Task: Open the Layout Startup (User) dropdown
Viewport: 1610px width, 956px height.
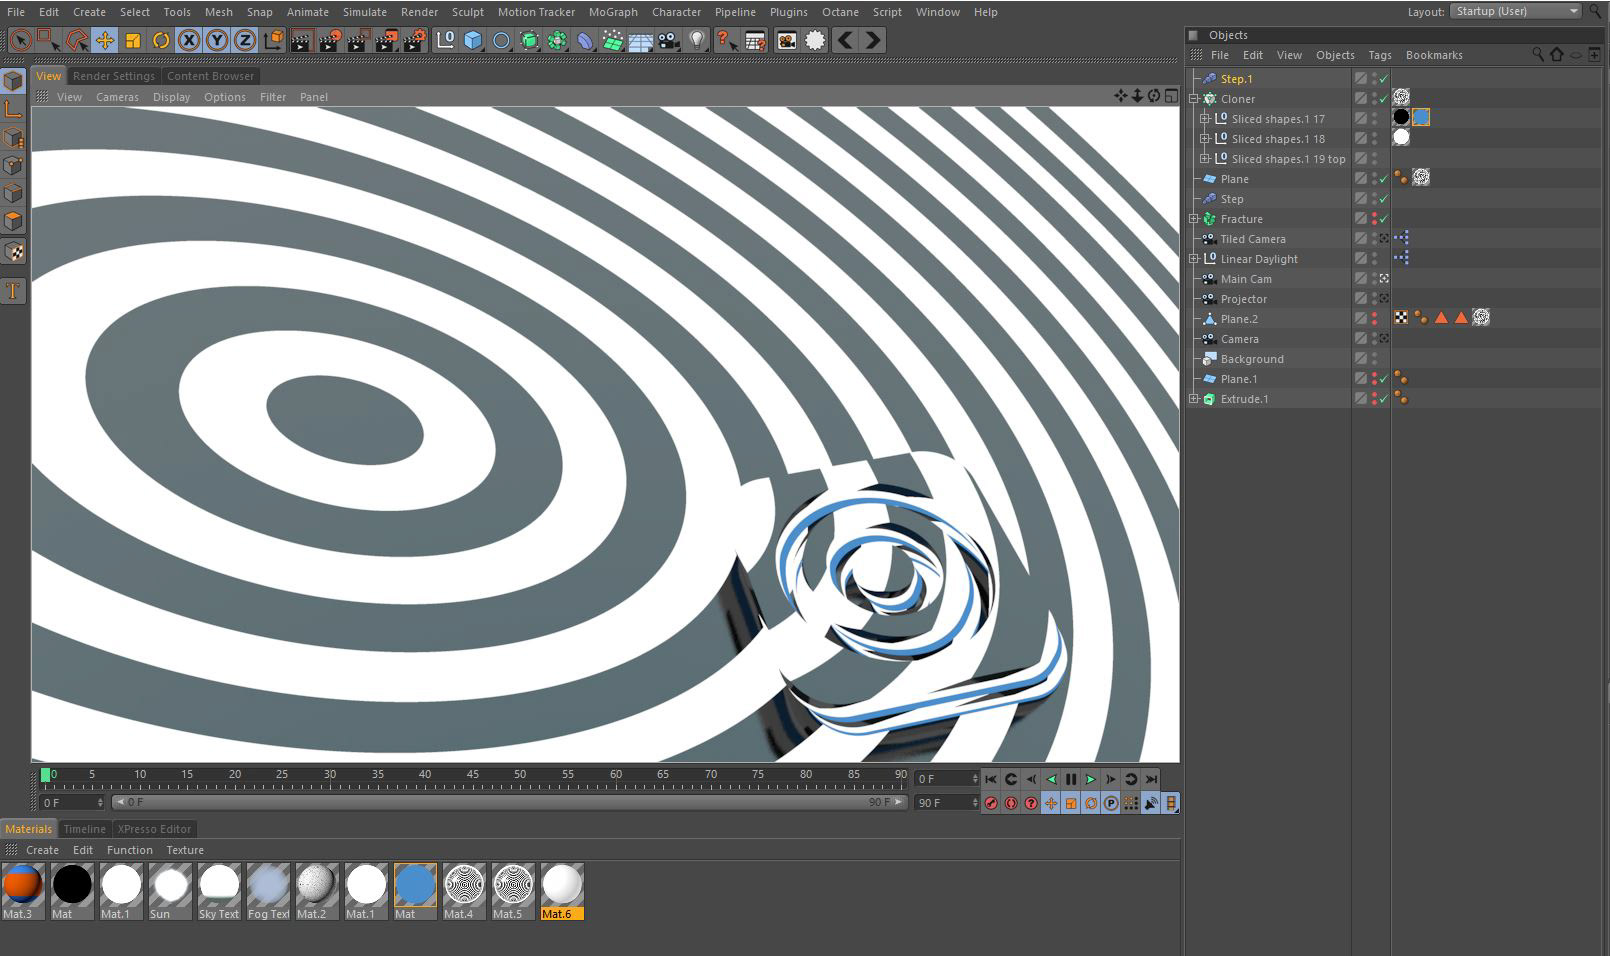Action: click(1516, 11)
